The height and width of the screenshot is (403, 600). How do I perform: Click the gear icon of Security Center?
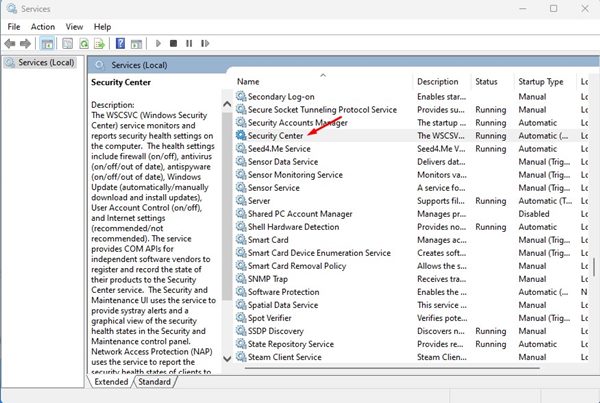pyautogui.click(x=241, y=135)
